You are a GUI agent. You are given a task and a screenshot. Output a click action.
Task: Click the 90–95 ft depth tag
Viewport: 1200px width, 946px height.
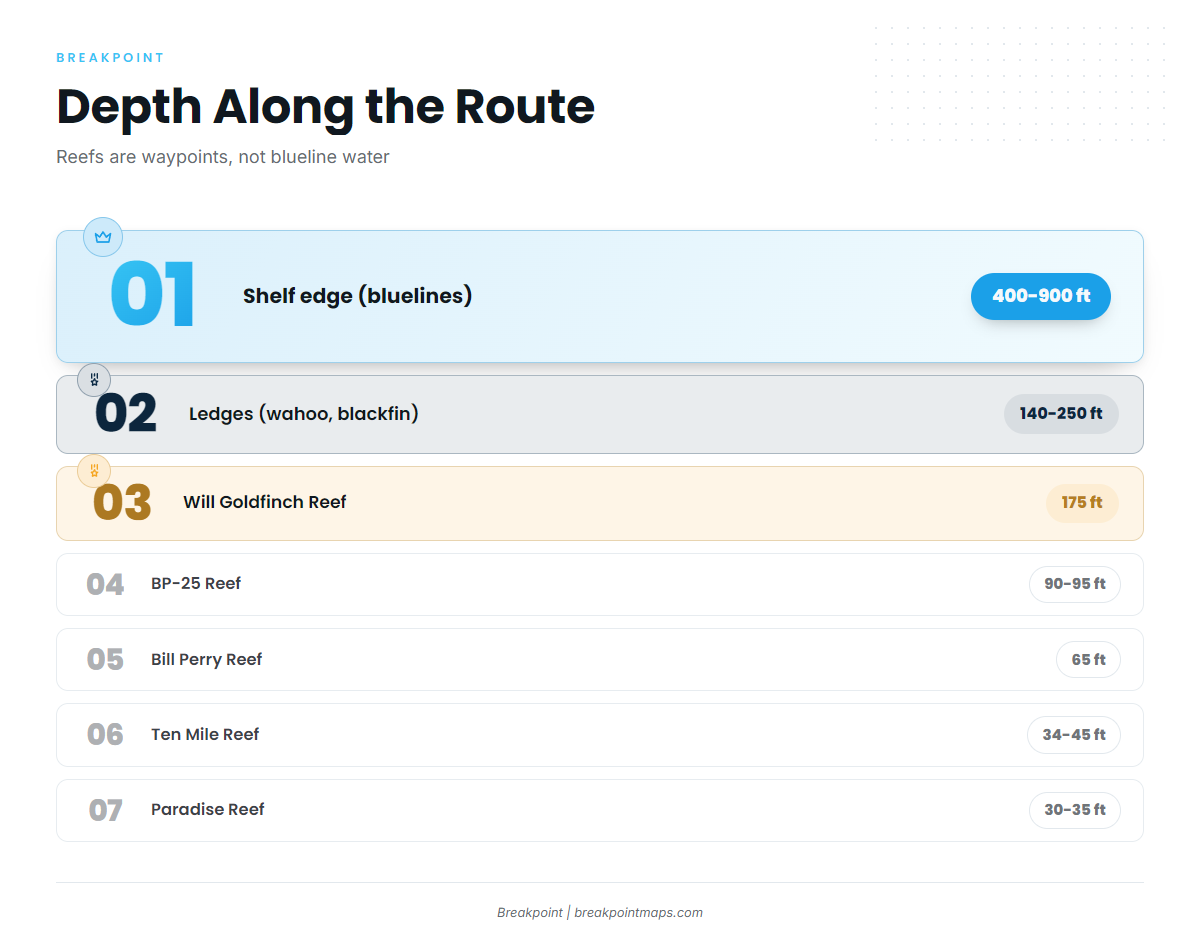tap(1075, 584)
